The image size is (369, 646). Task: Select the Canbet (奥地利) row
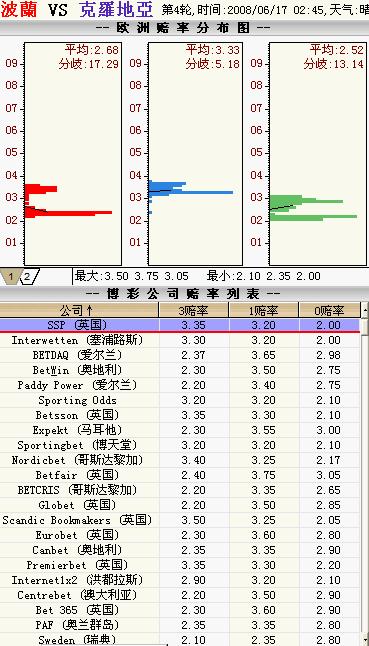point(180,550)
